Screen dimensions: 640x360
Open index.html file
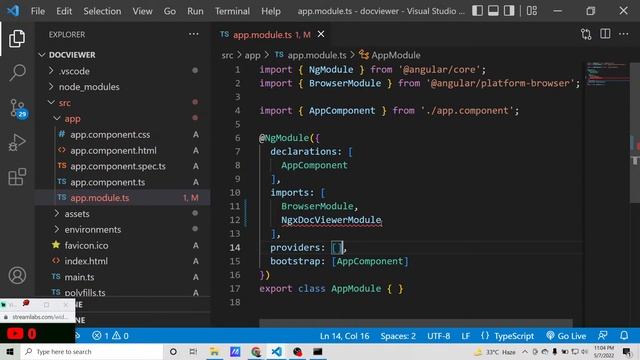[x=86, y=261]
